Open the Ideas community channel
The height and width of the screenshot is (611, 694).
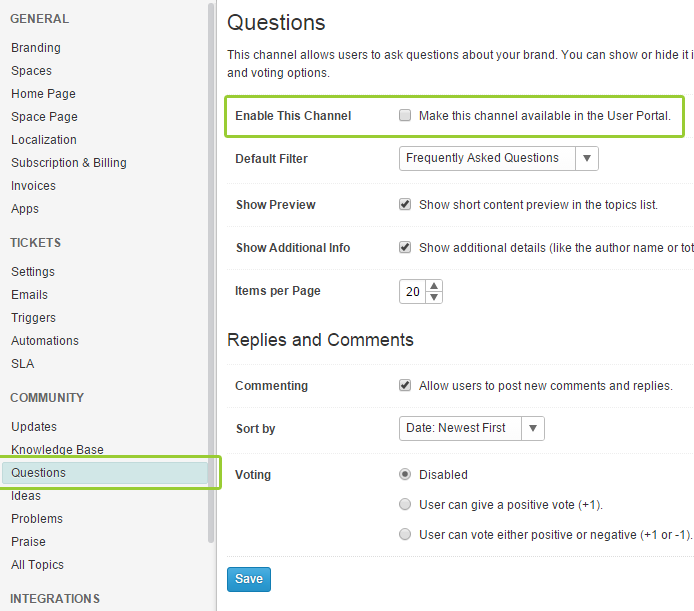click(26, 496)
